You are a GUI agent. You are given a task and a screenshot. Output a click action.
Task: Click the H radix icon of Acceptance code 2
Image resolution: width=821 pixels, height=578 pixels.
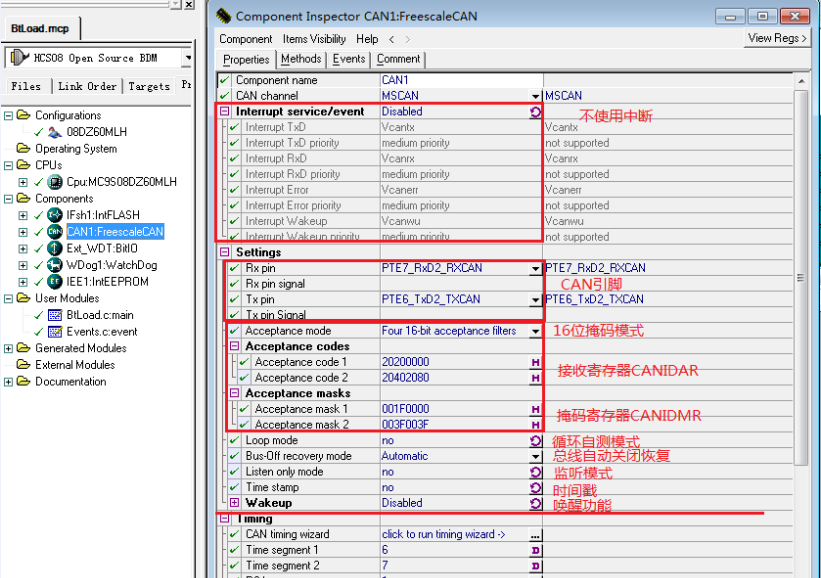(x=535, y=378)
